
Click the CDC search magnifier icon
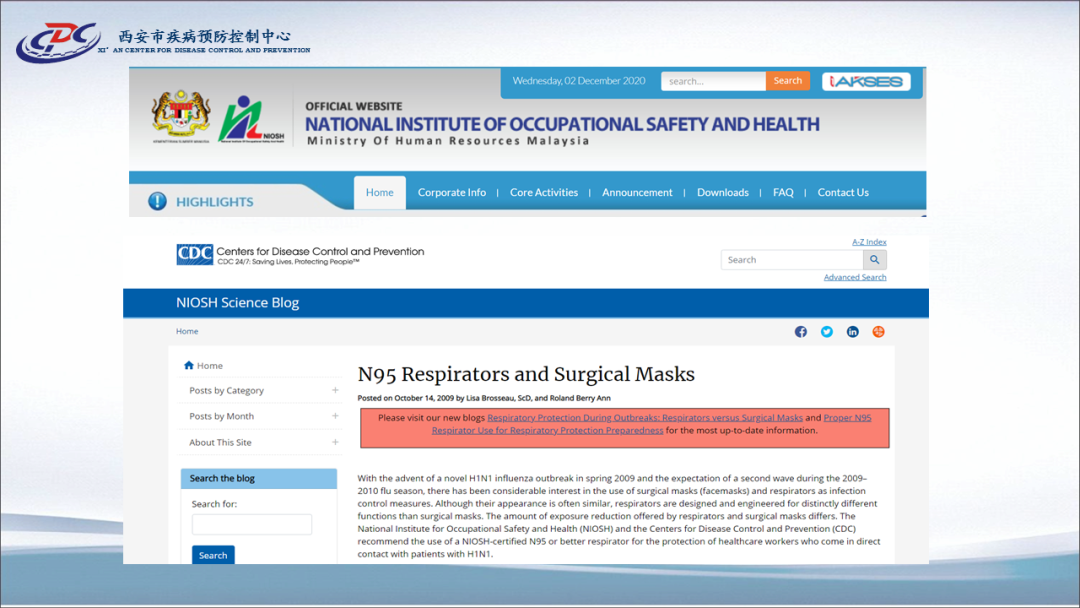(x=875, y=260)
